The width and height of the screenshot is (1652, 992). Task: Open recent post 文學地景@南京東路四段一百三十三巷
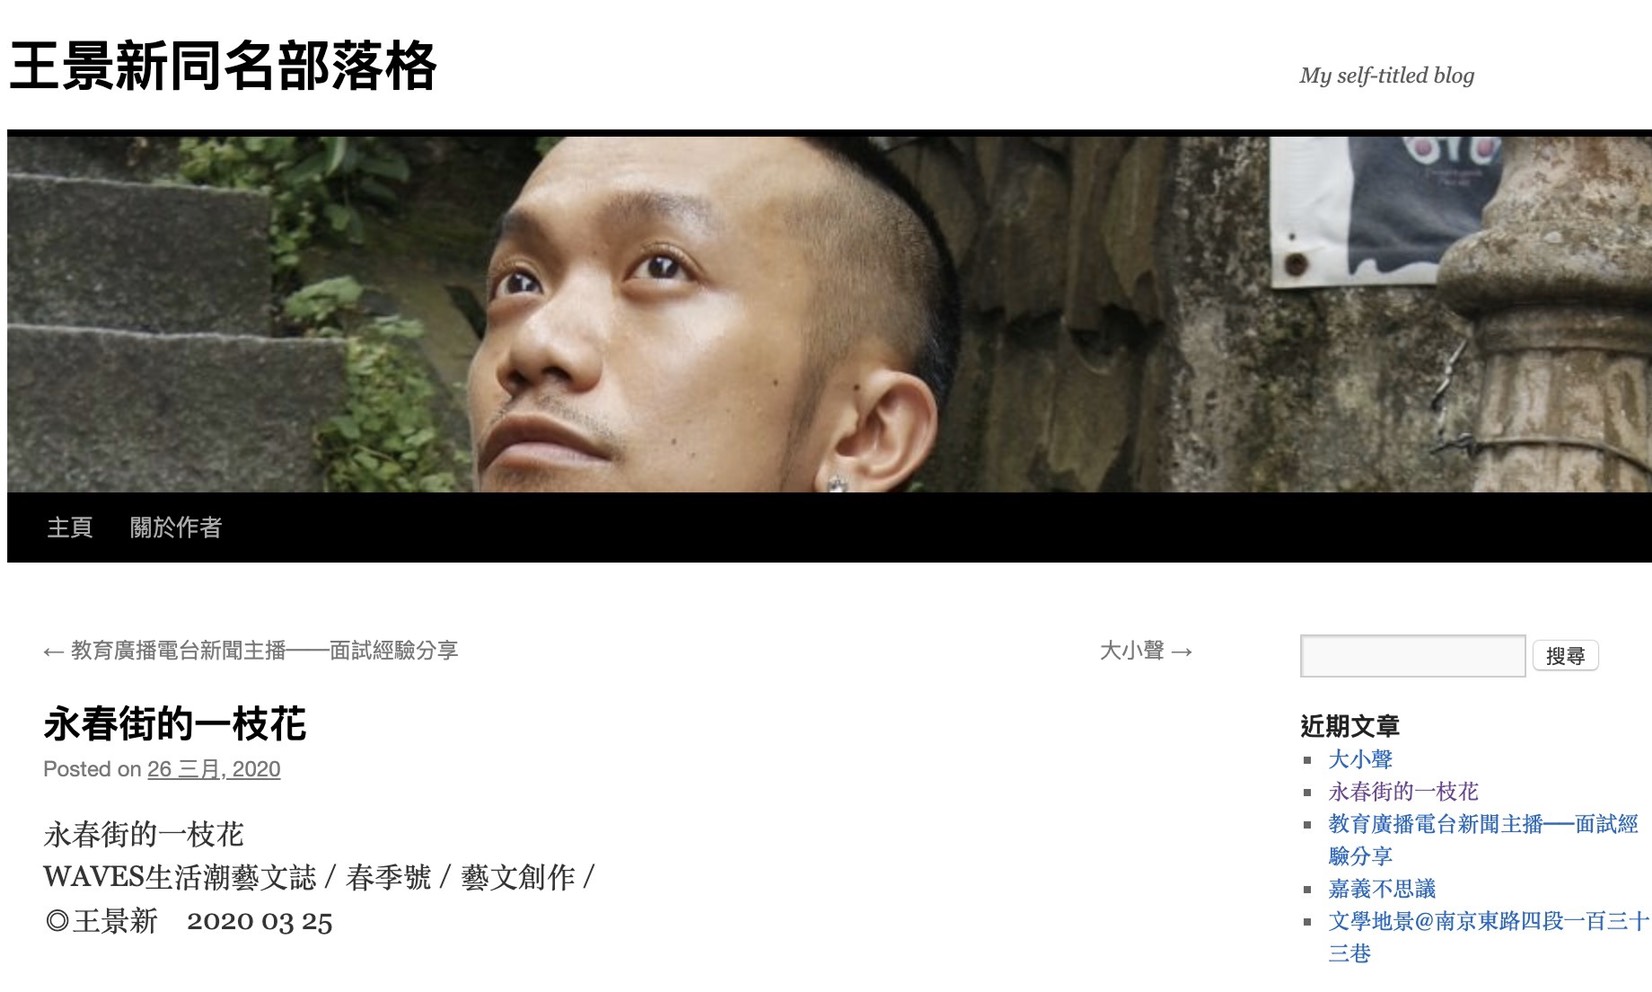tap(1487, 936)
